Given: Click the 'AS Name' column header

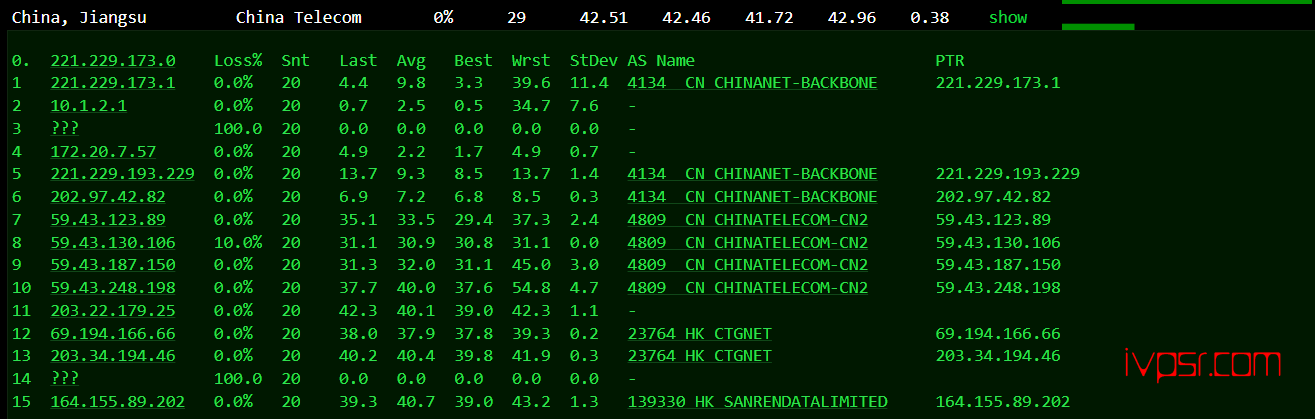Looking at the screenshot, I should pos(661,61).
